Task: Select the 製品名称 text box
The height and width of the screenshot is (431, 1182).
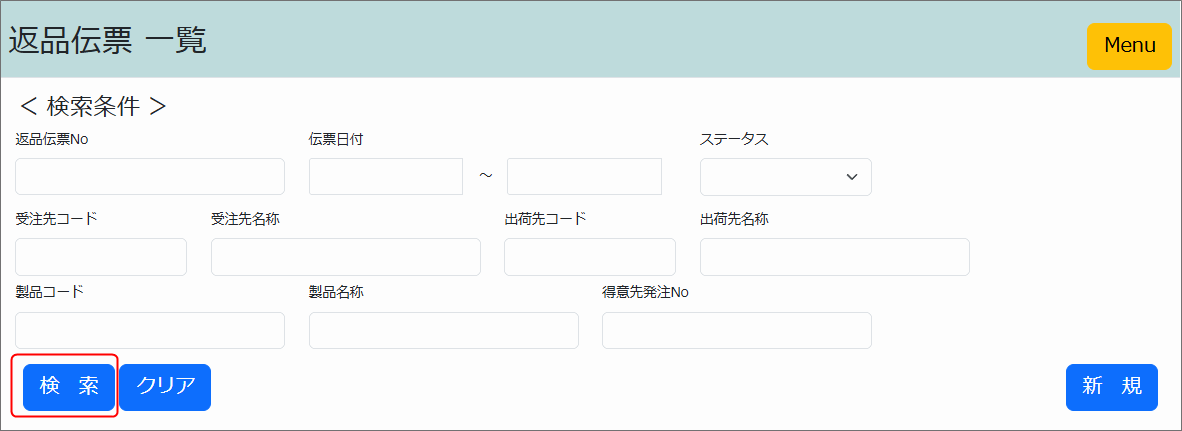Action: tap(443, 331)
